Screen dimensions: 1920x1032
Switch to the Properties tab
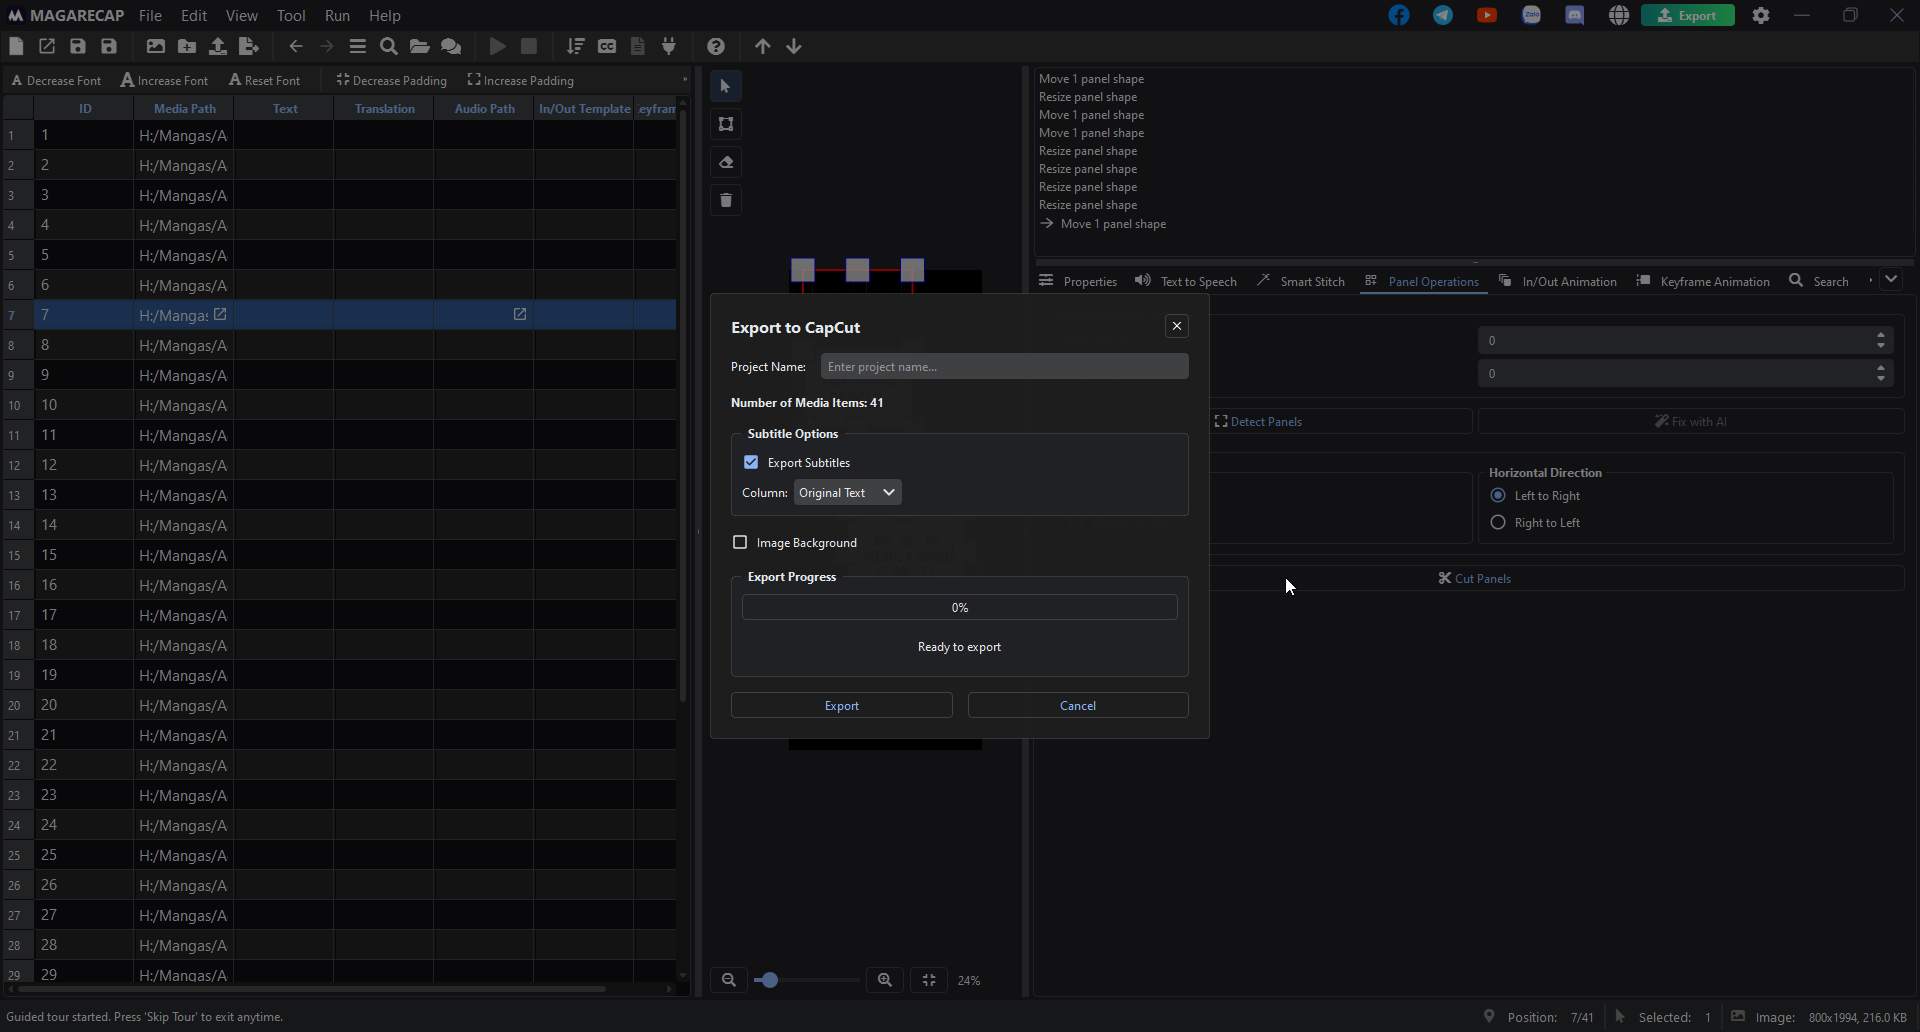(1078, 281)
